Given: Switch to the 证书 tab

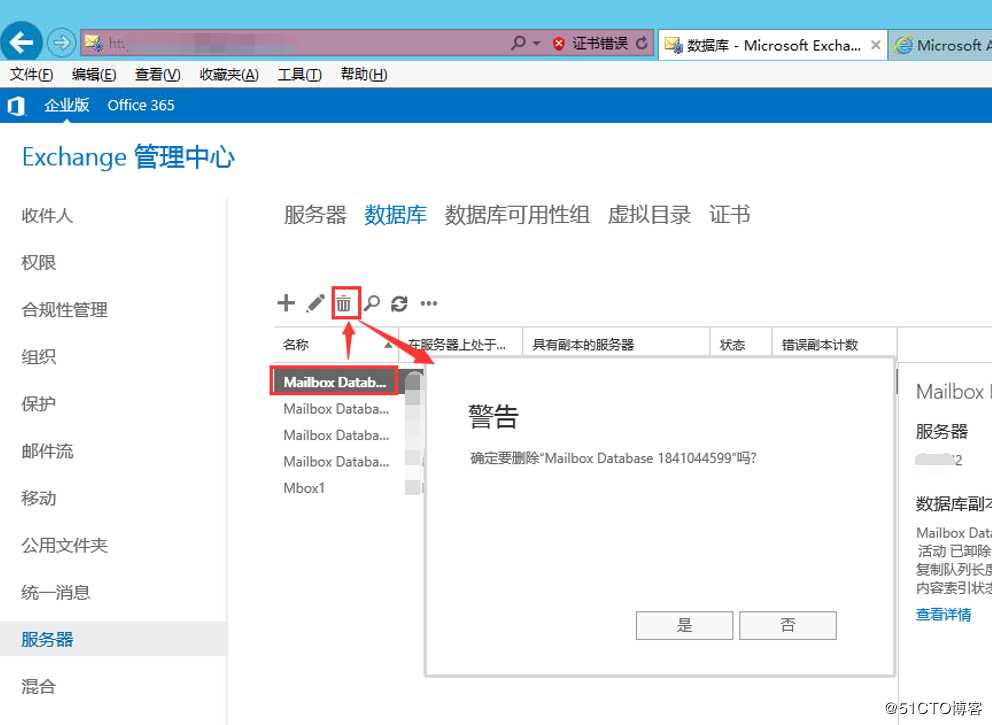Looking at the screenshot, I should coord(729,215).
